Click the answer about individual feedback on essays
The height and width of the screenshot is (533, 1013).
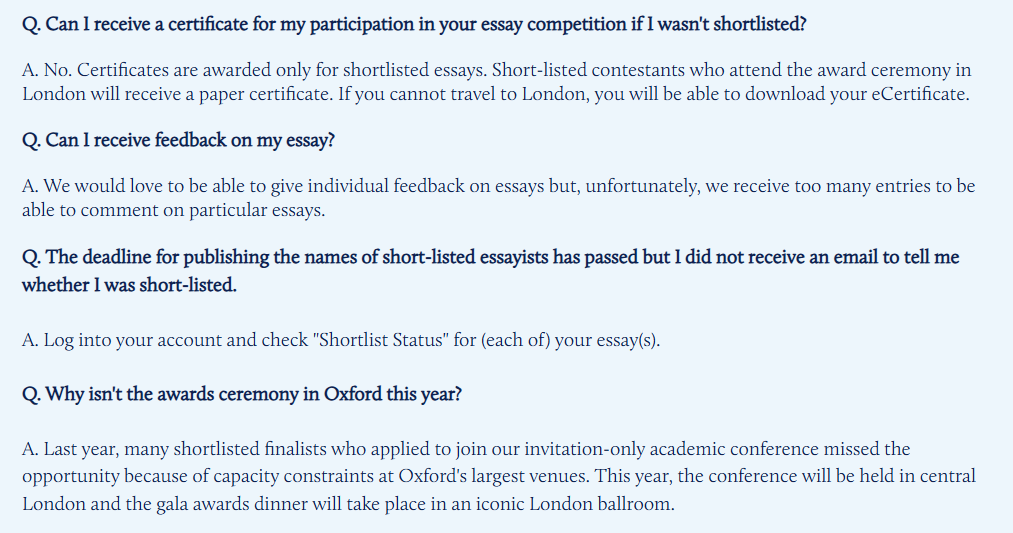pyautogui.click(x=498, y=198)
